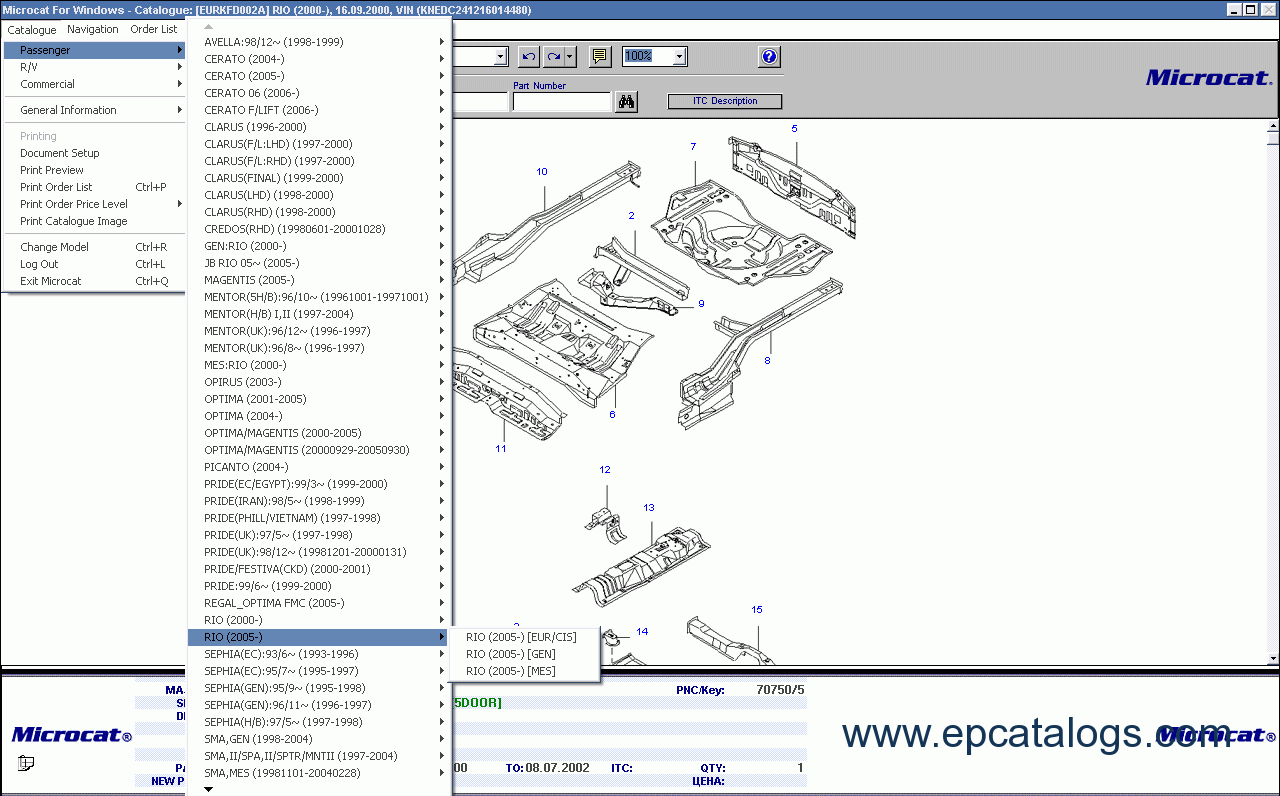The image size is (1280, 796).
Task: Click submenu arrow beside SEPHIA(H/B):97/5~
Action: point(442,722)
